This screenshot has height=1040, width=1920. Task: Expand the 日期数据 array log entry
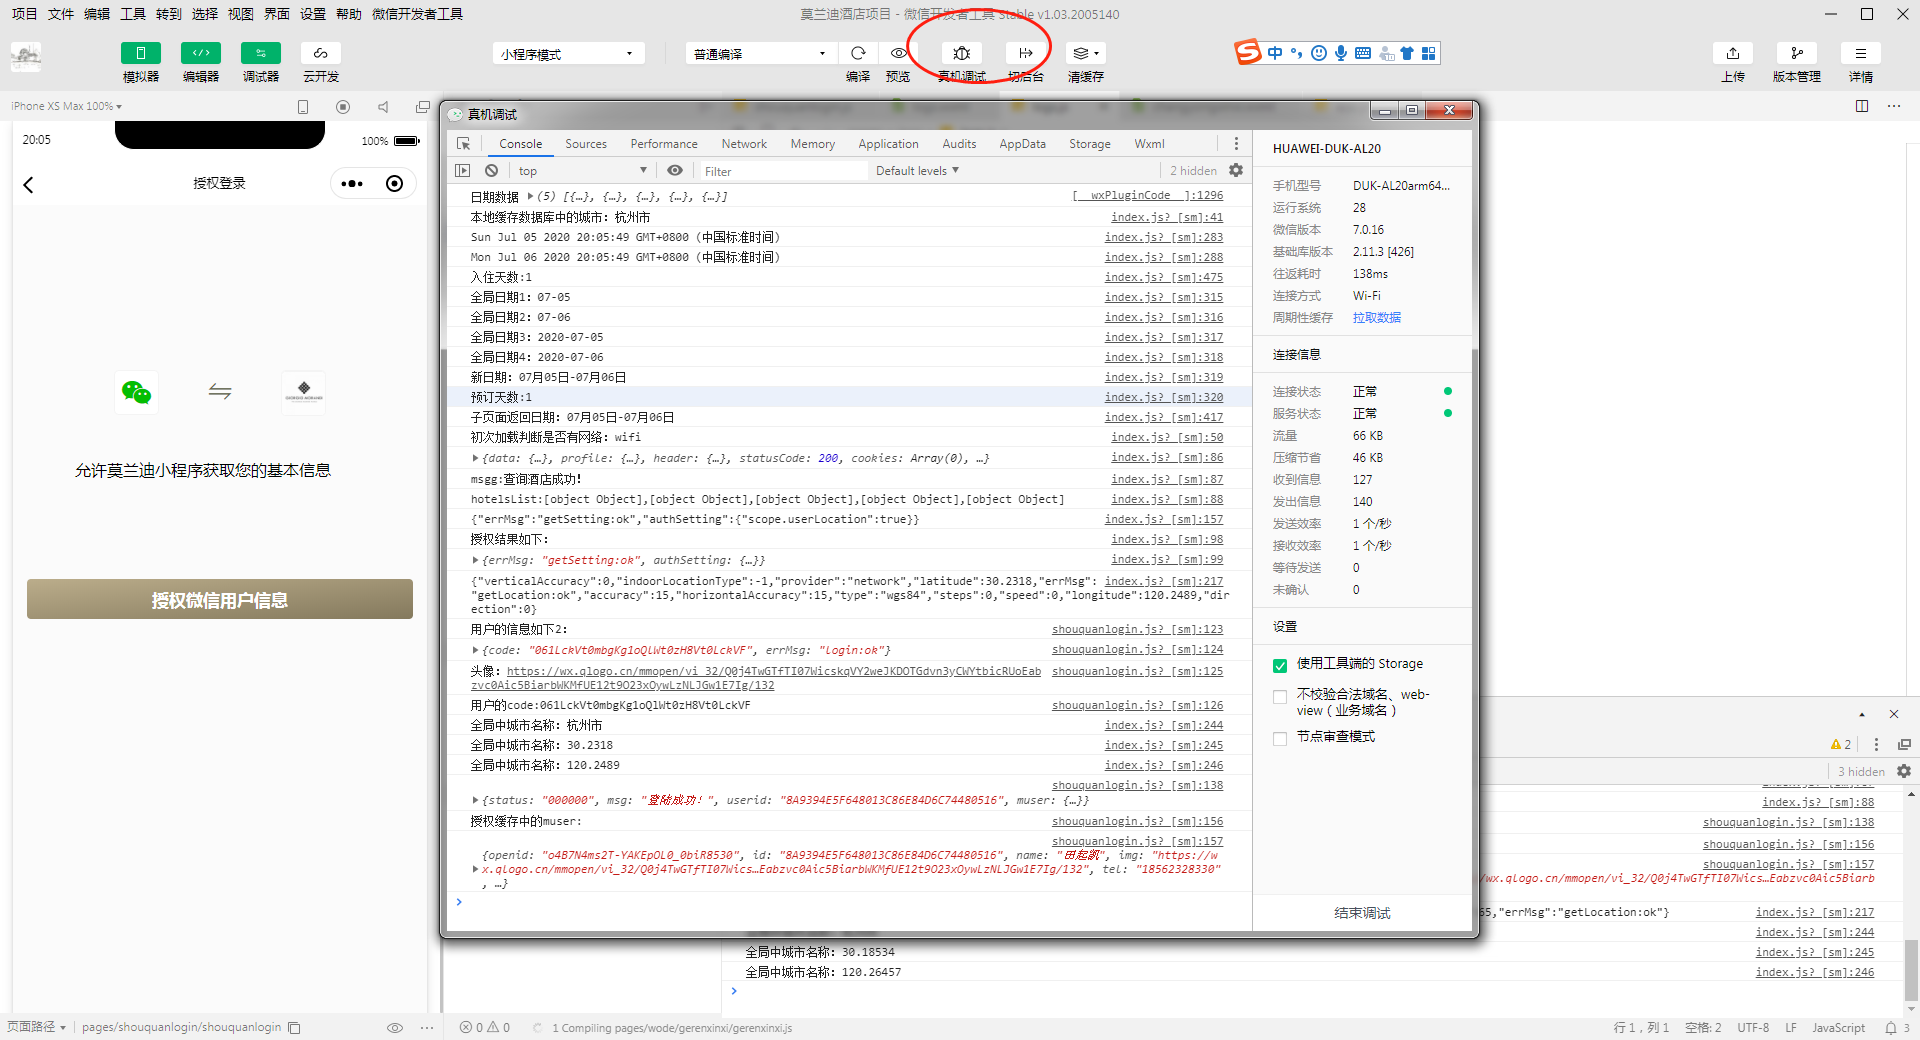click(x=530, y=197)
